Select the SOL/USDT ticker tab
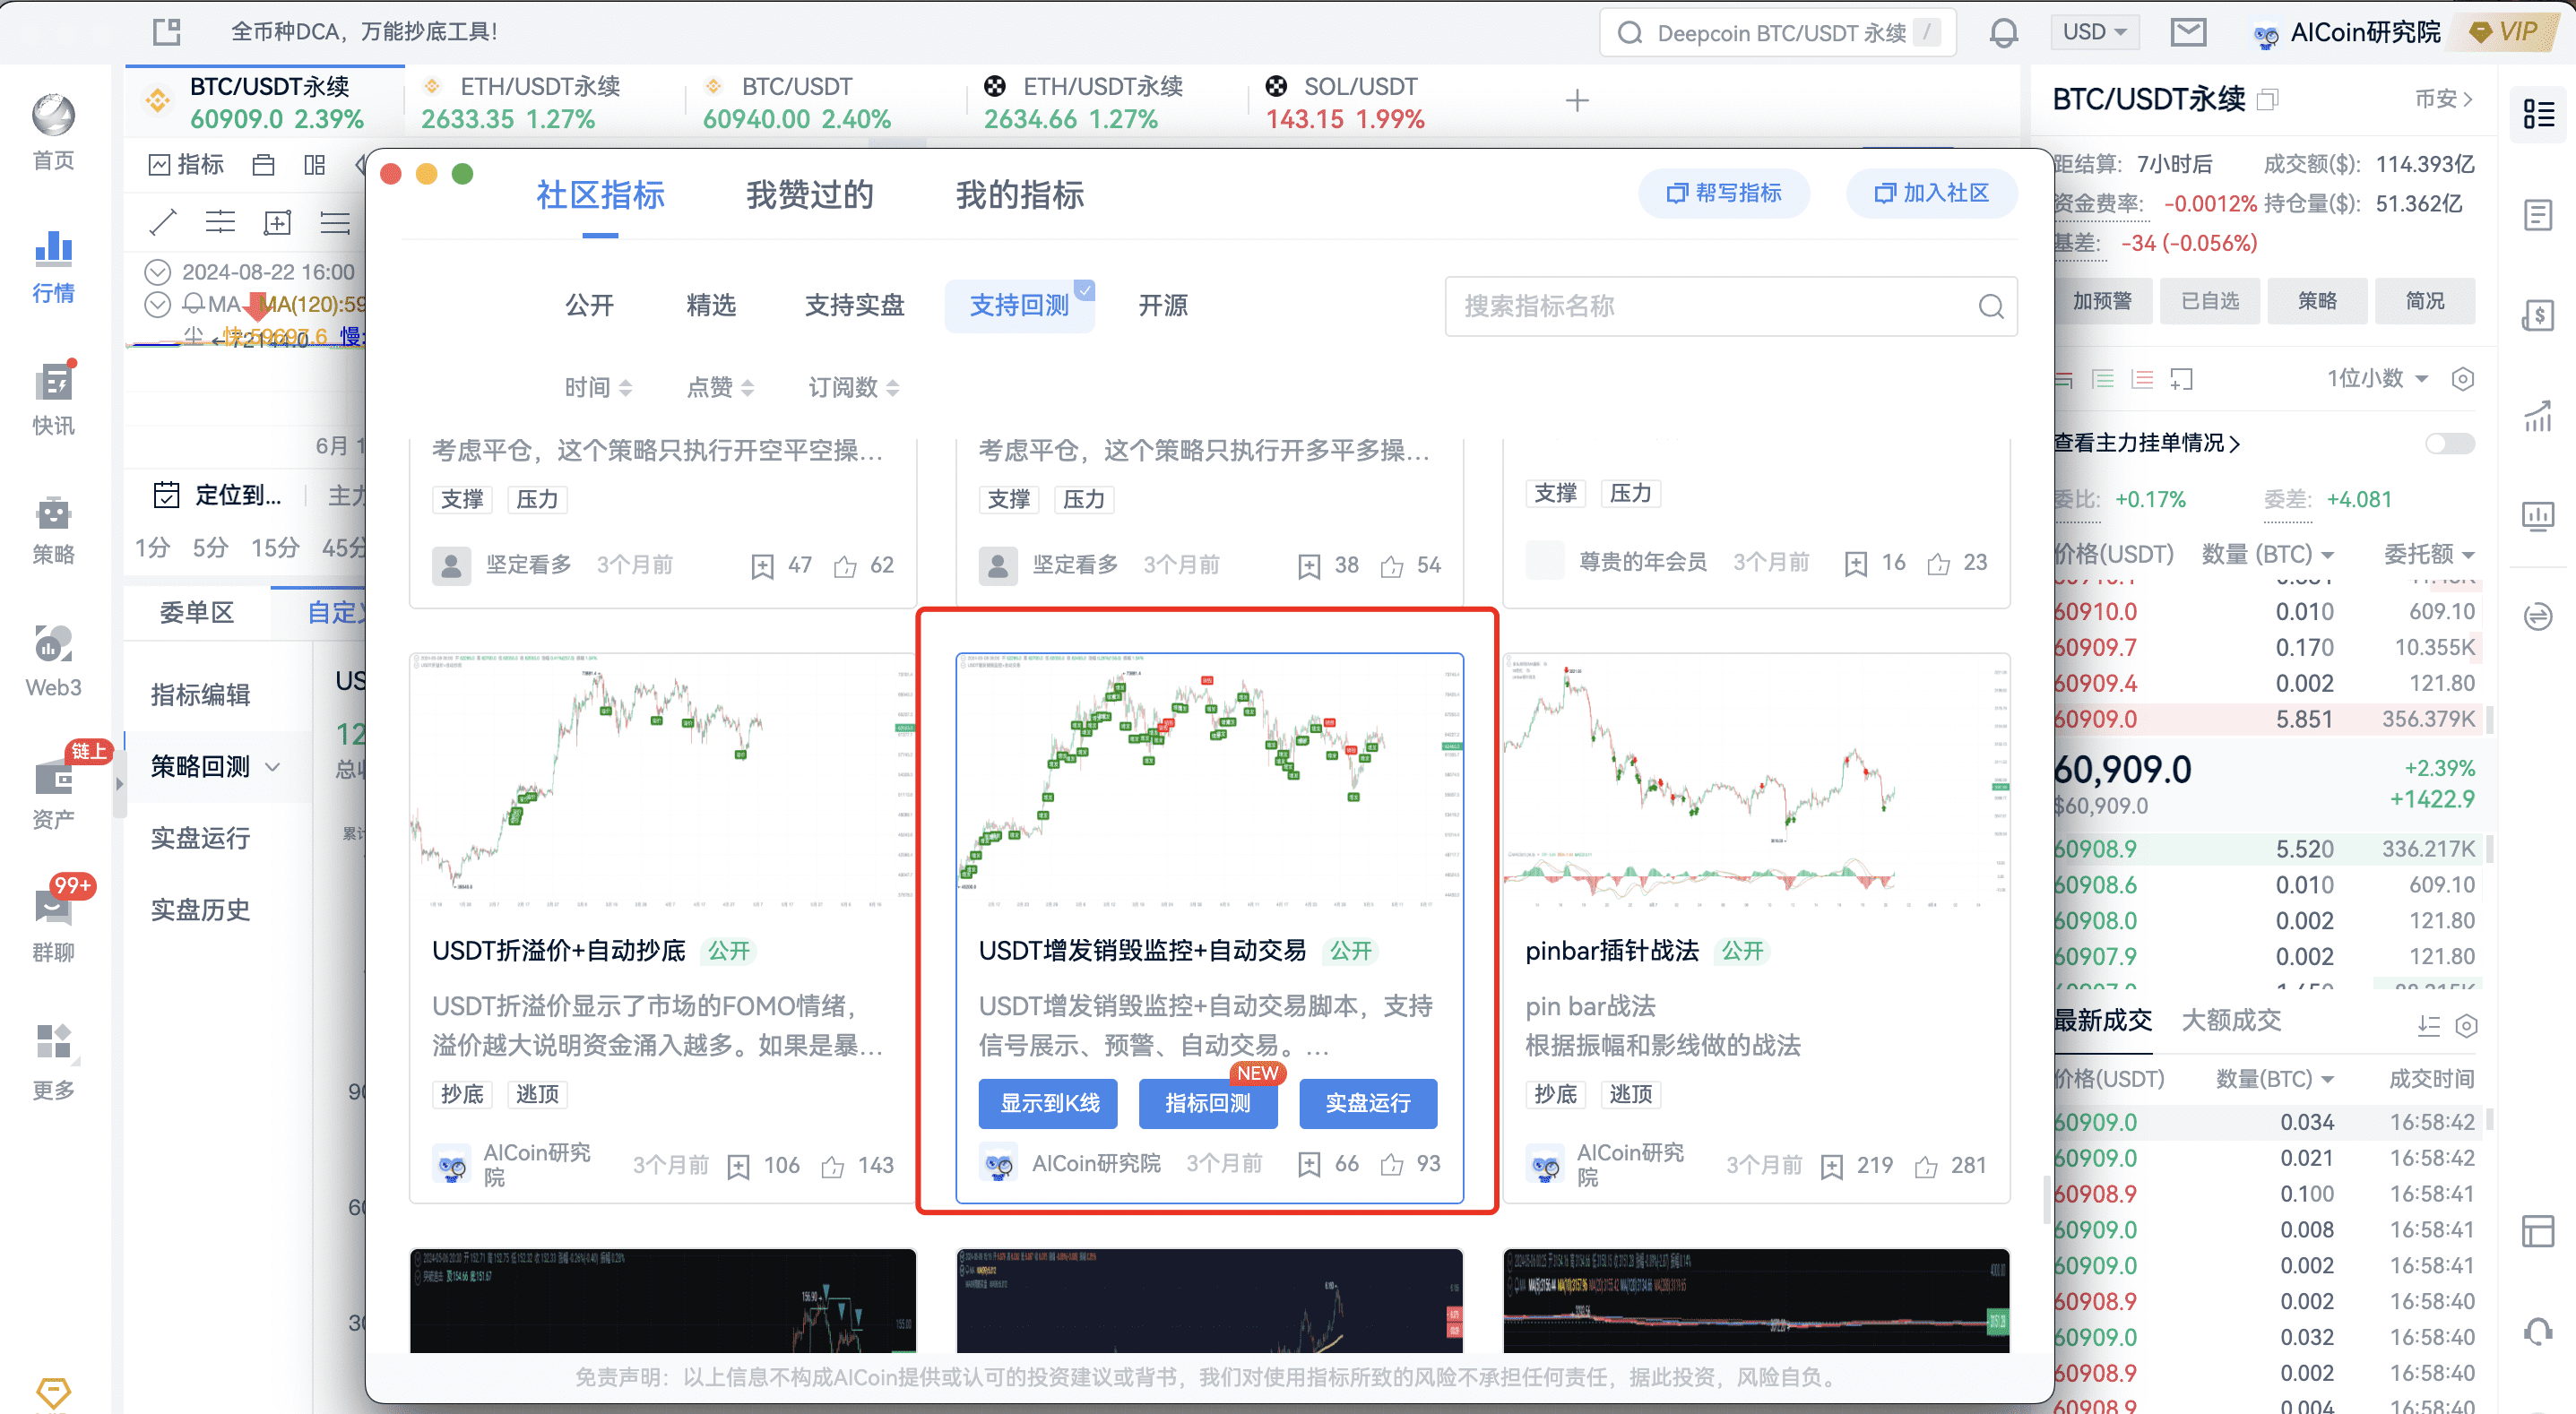2576x1414 pixels. (x=1390, y=101)
